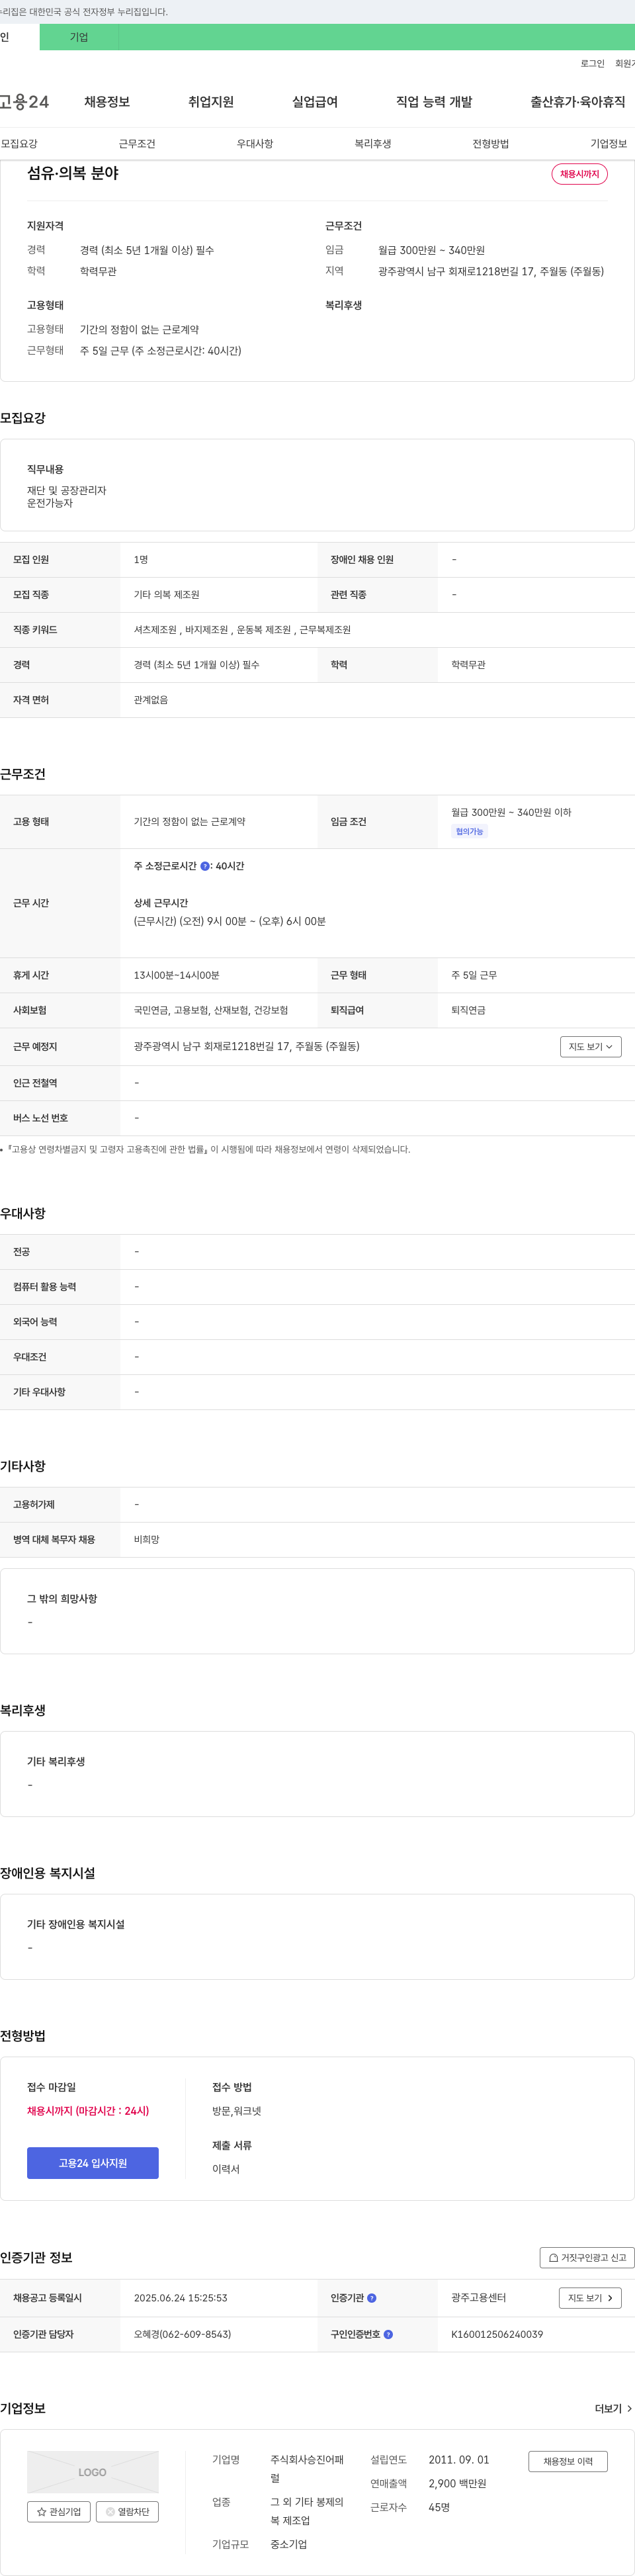Click the 협의가능 wage tag

pos(470,831)
